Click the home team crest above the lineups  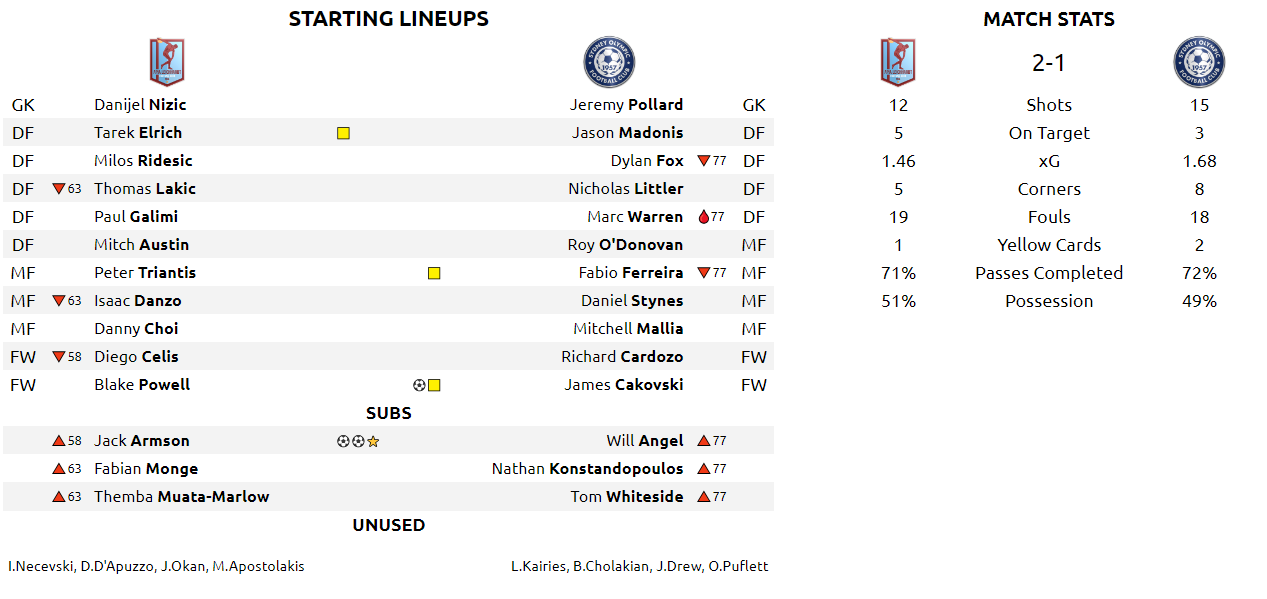[167, 62]
